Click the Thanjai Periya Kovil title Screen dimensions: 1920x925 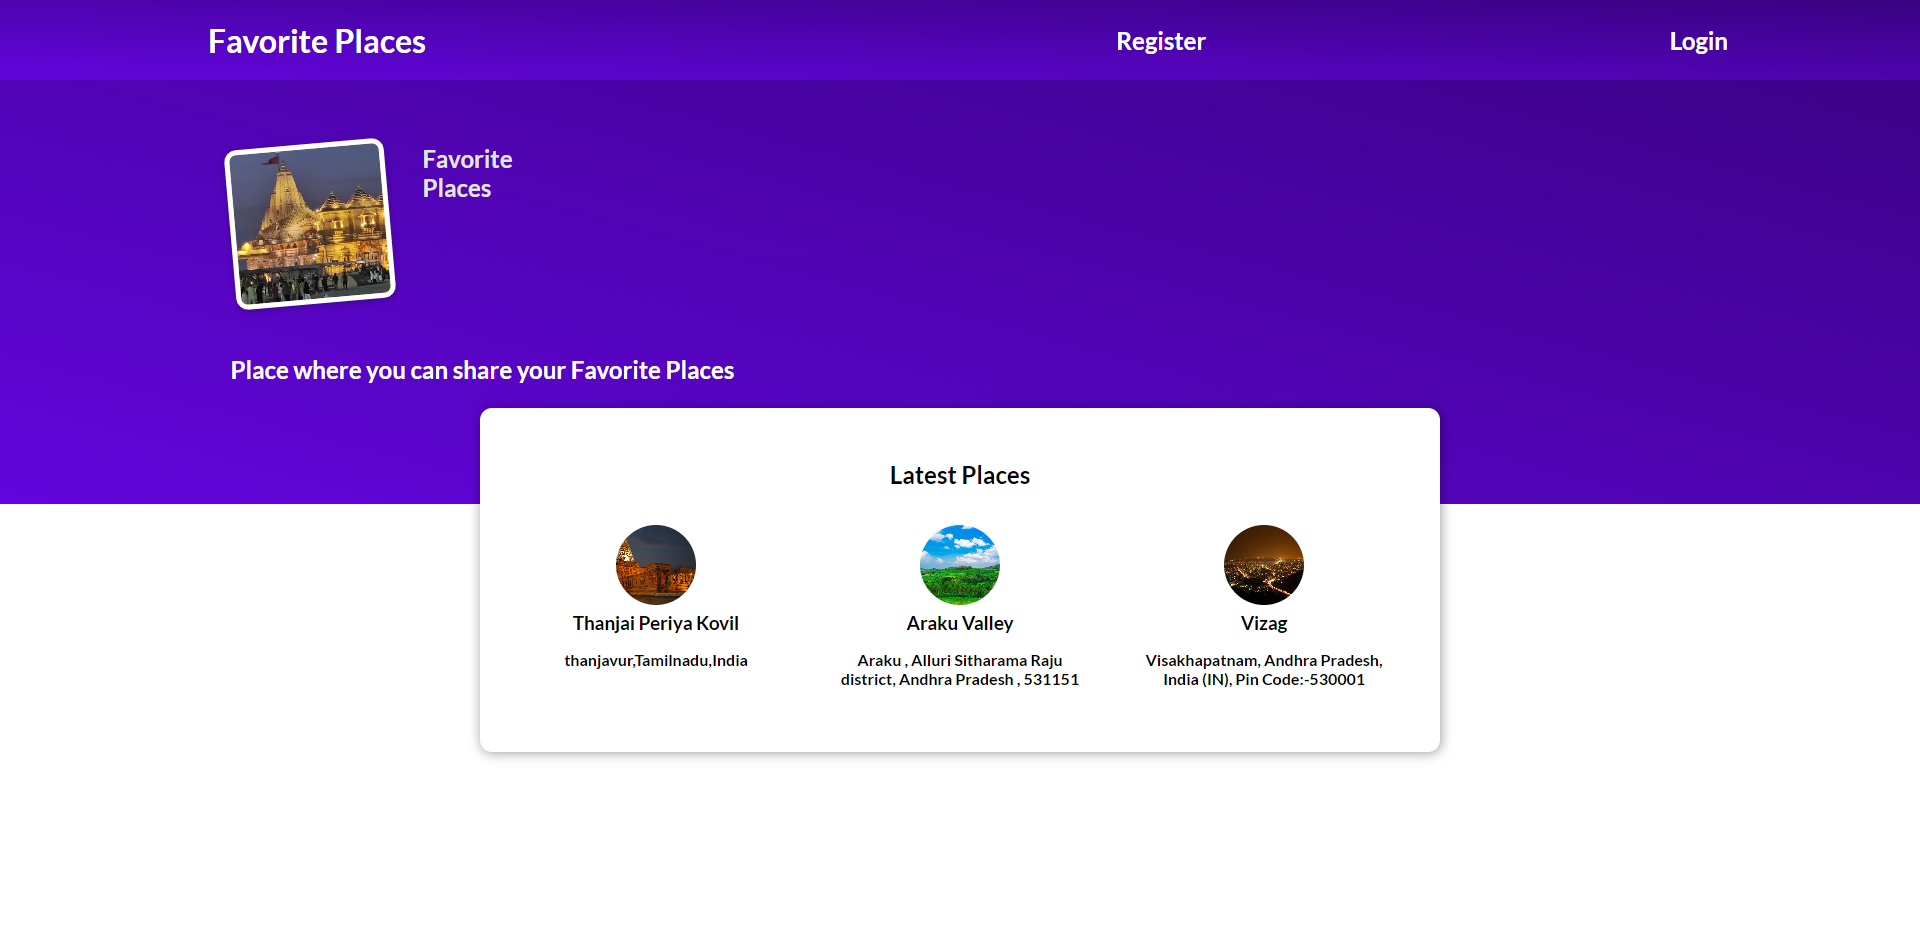(655, 622)
